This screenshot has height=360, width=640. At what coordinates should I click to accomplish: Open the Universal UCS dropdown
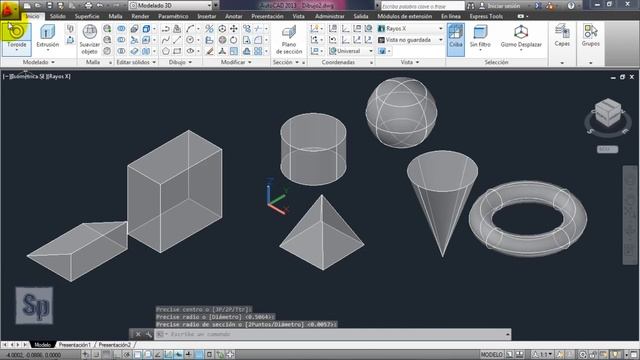coord(351,51)
